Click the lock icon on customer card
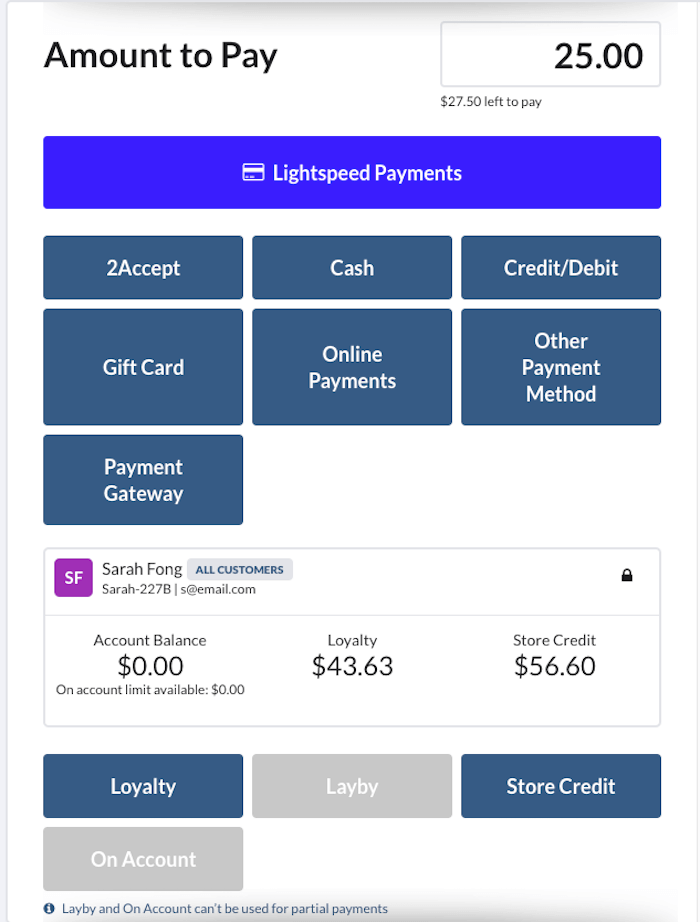The height and width of the screenshot is (922, 700). (x=627, y=575)
